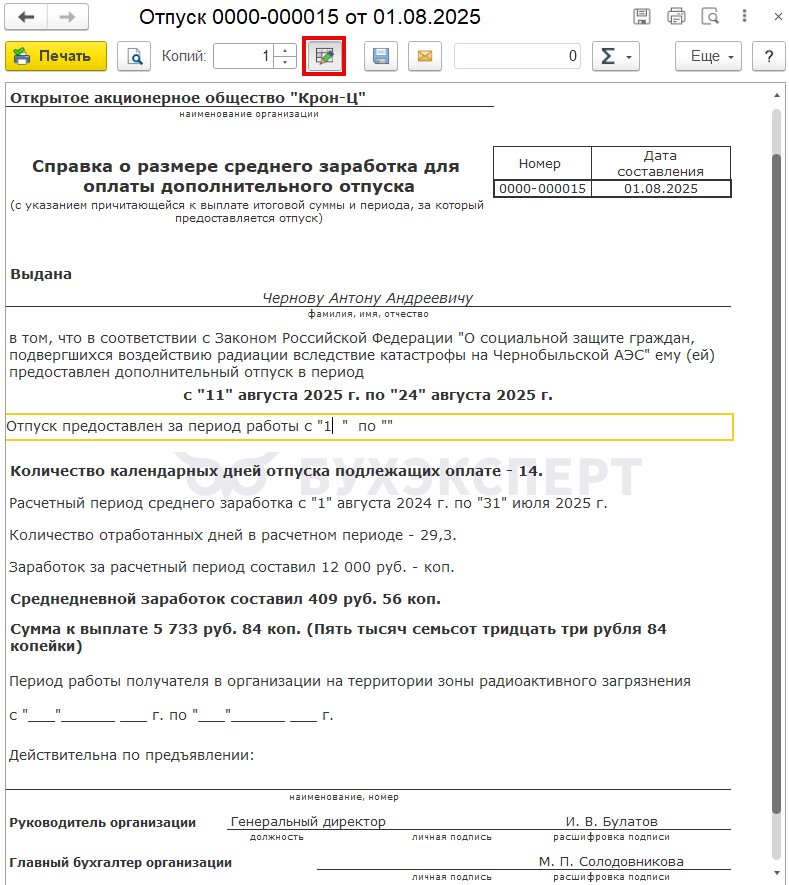Viewport: 789px width, 885px height.
Task: Click the Количество отработанных дней line
Action: [233, 535]
